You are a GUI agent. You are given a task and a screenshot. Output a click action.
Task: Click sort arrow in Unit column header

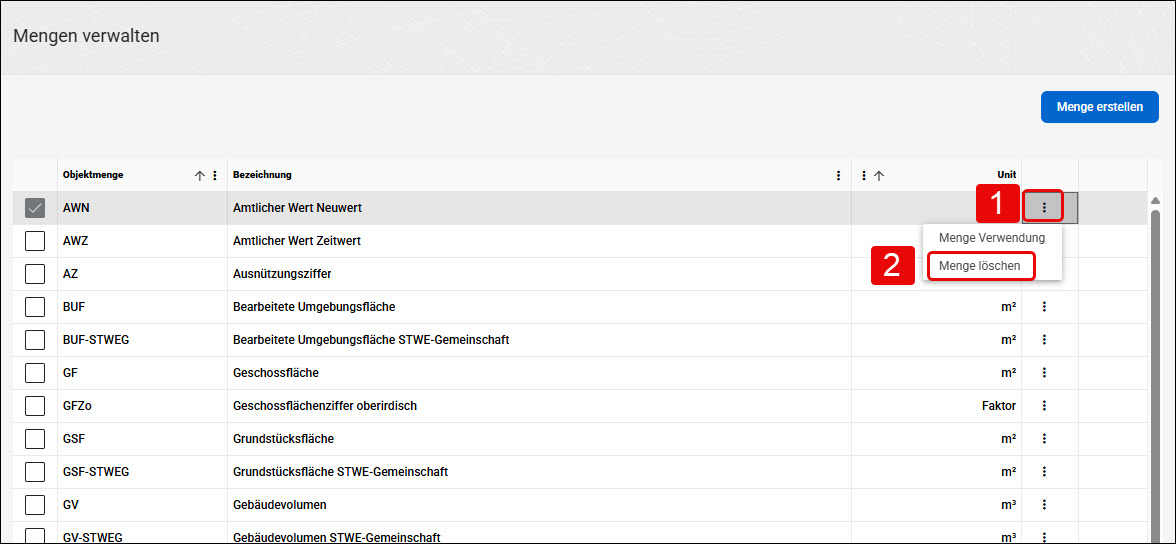click(880, 176)
